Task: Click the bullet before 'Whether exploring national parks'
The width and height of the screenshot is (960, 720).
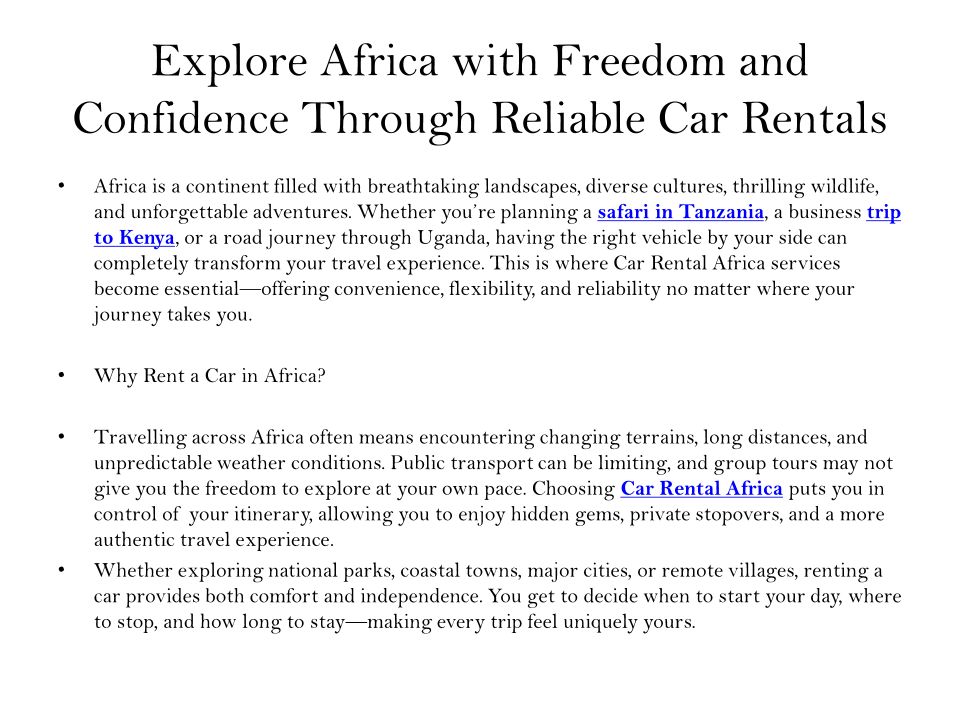Action: coord(61,570)
